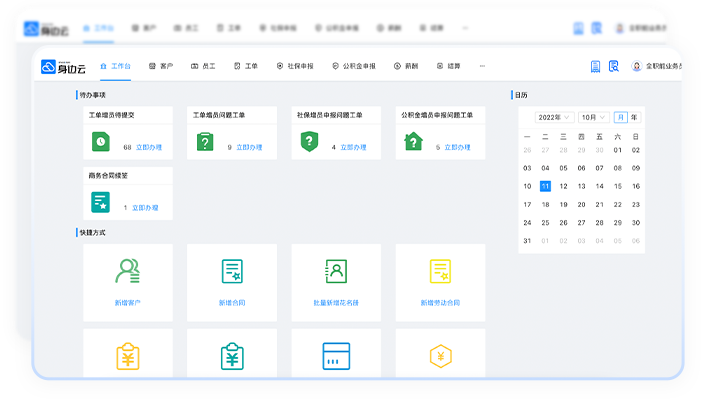Select highlighted date 11 in calendar
This screenshot has height=399, width=701.
tap(545, 186)
